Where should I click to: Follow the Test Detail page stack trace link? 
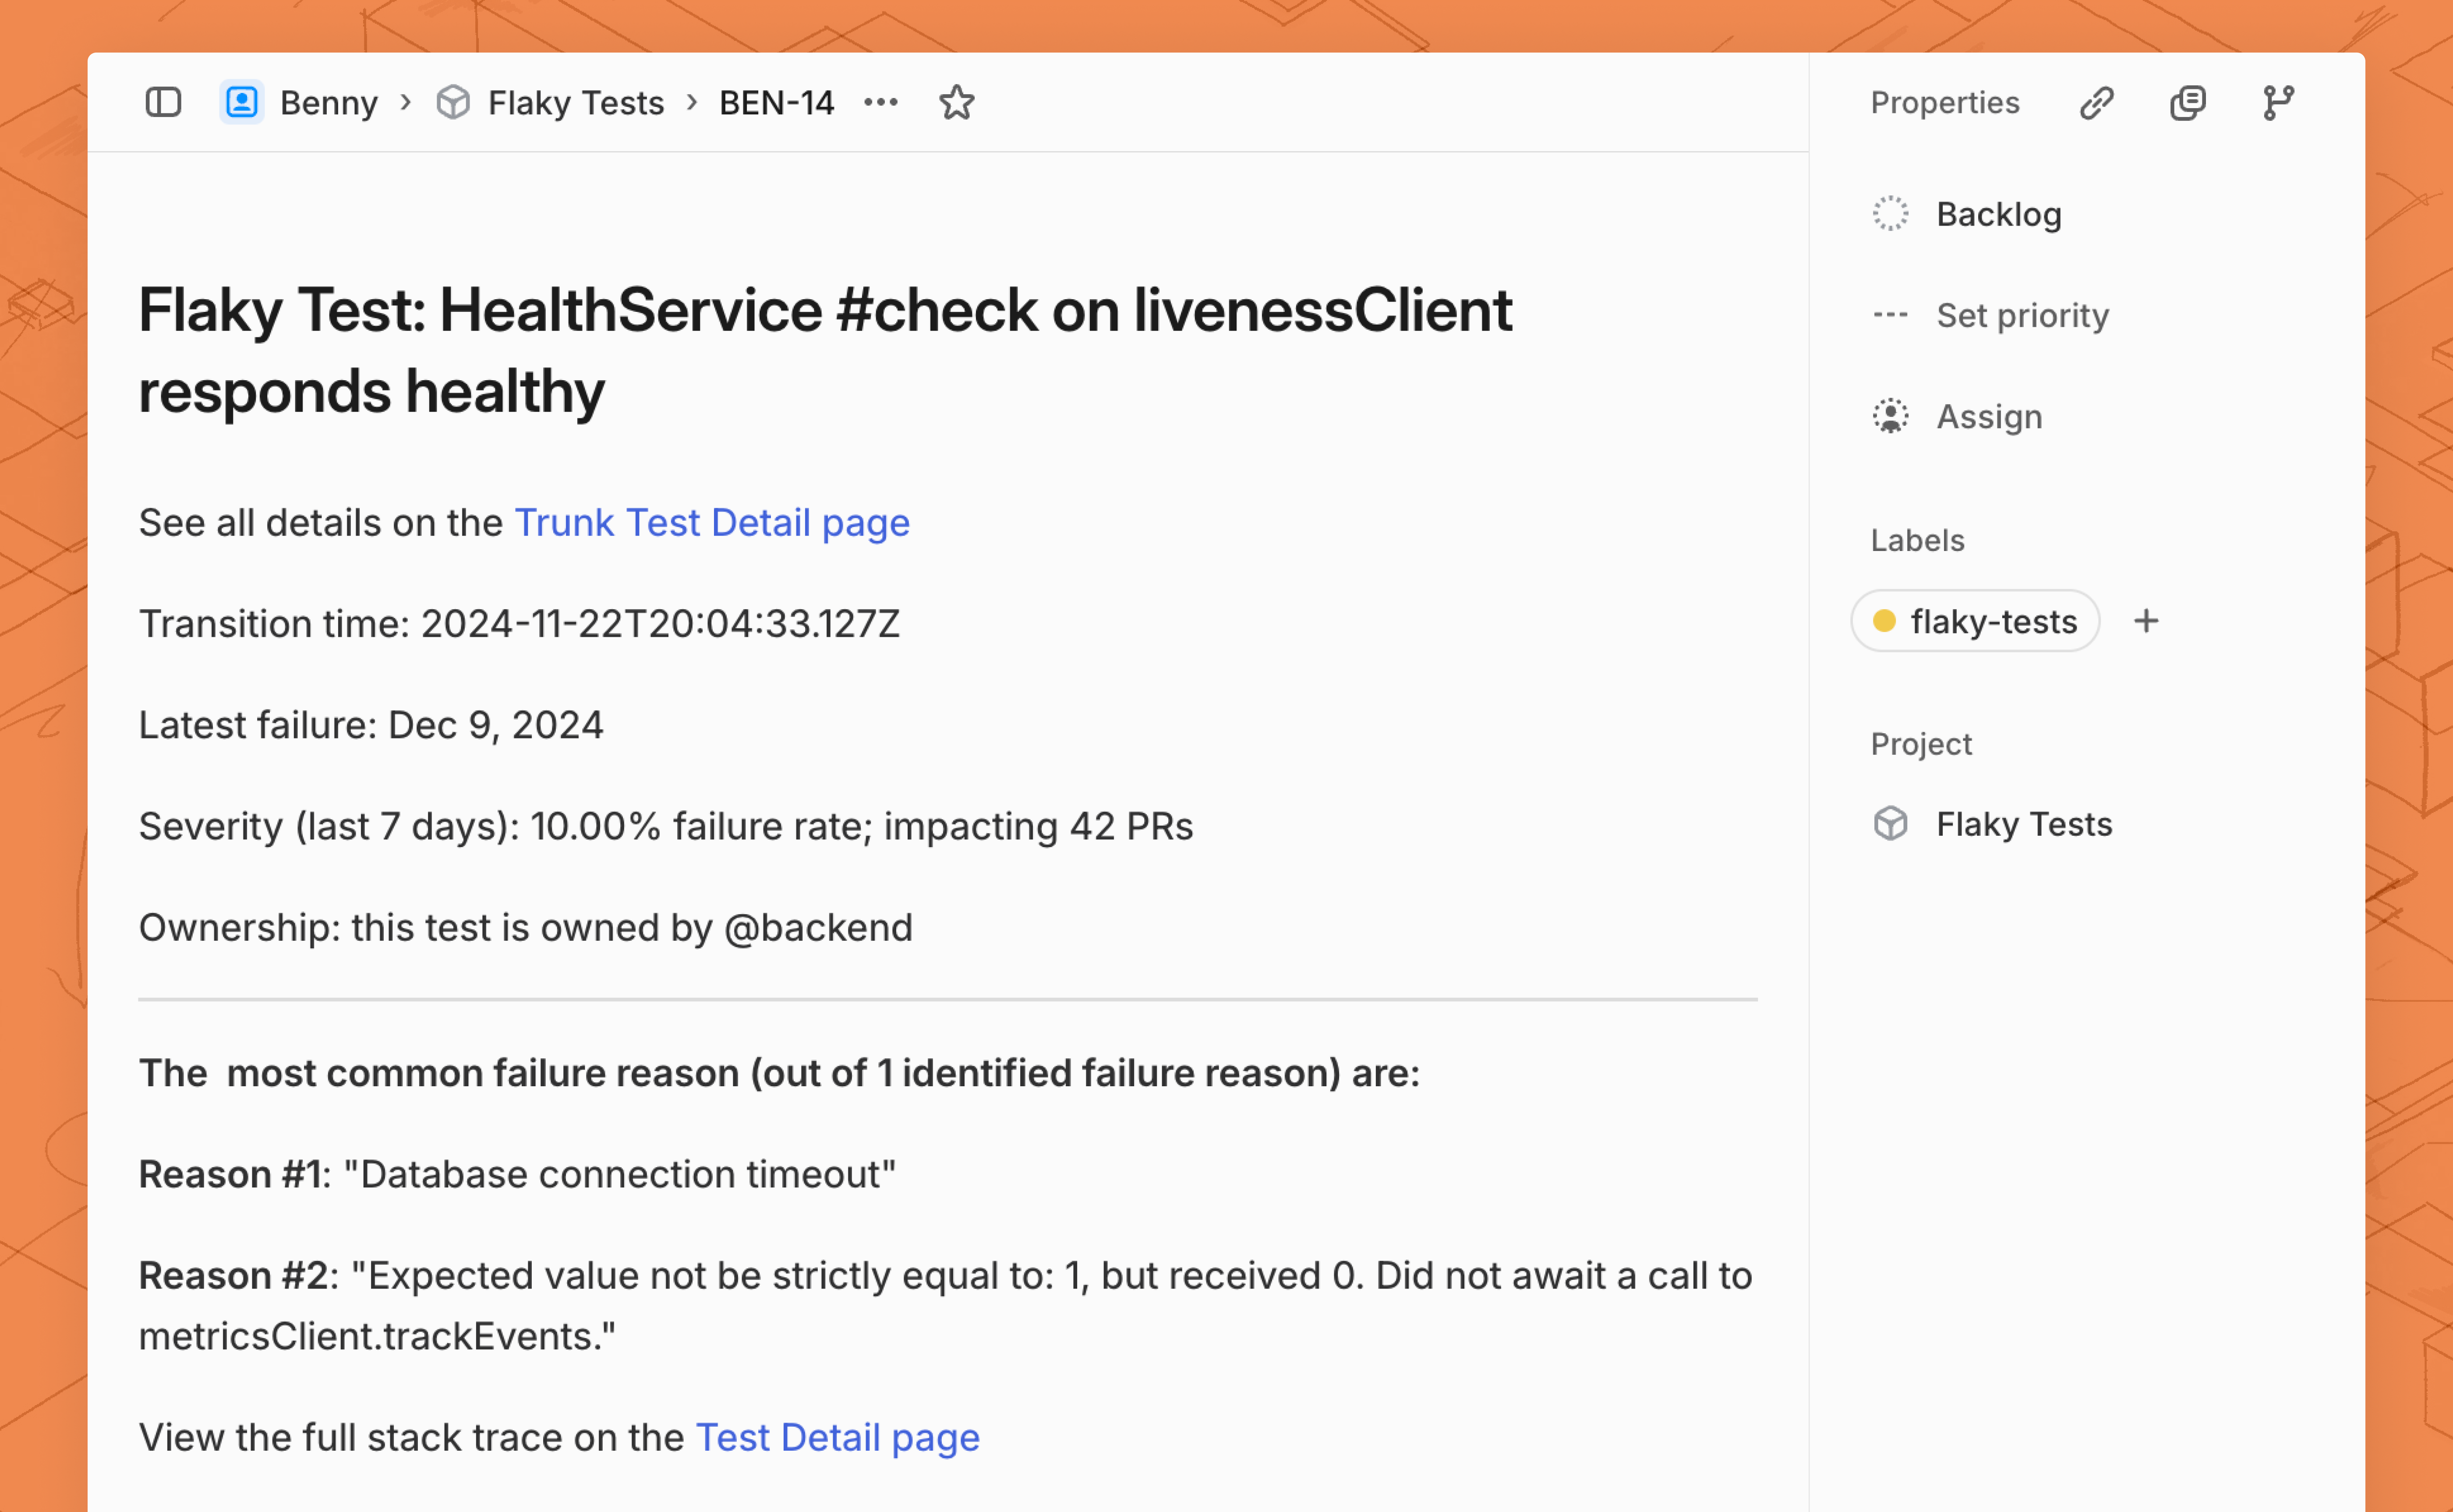pos(837,1437)
